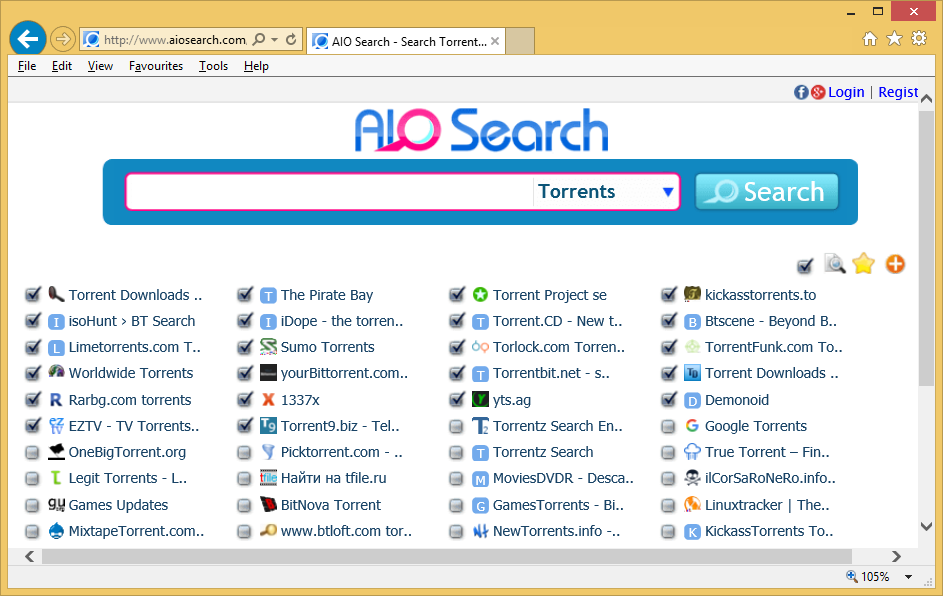Click the horizontal scrollbar thumb
943x596 pixels.
(x=446, y=556)
